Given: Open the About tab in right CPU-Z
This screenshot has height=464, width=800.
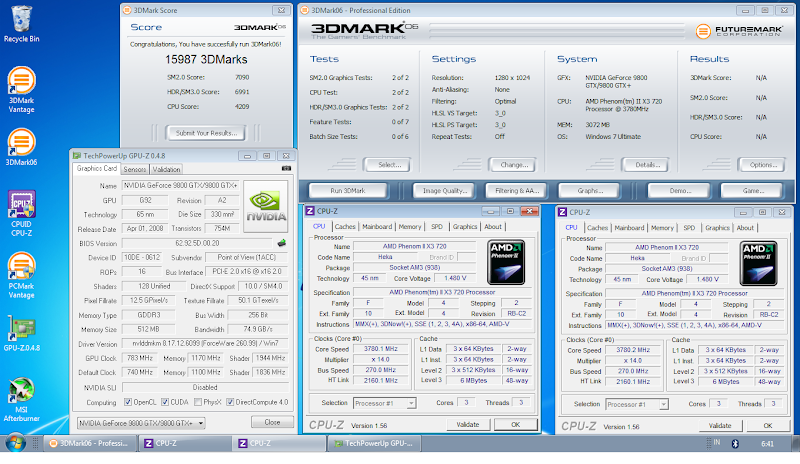Looking at the screenshot, I should [x=745, y=228].
